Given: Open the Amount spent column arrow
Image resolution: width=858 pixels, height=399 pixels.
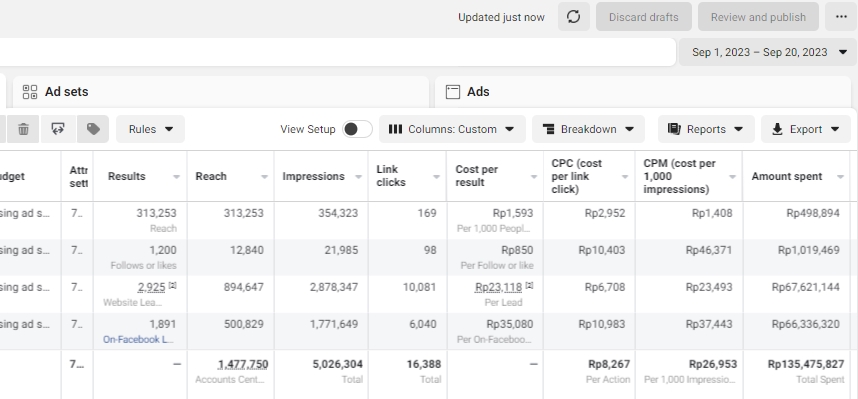Looking at the screenshot, I should [840, 177].
